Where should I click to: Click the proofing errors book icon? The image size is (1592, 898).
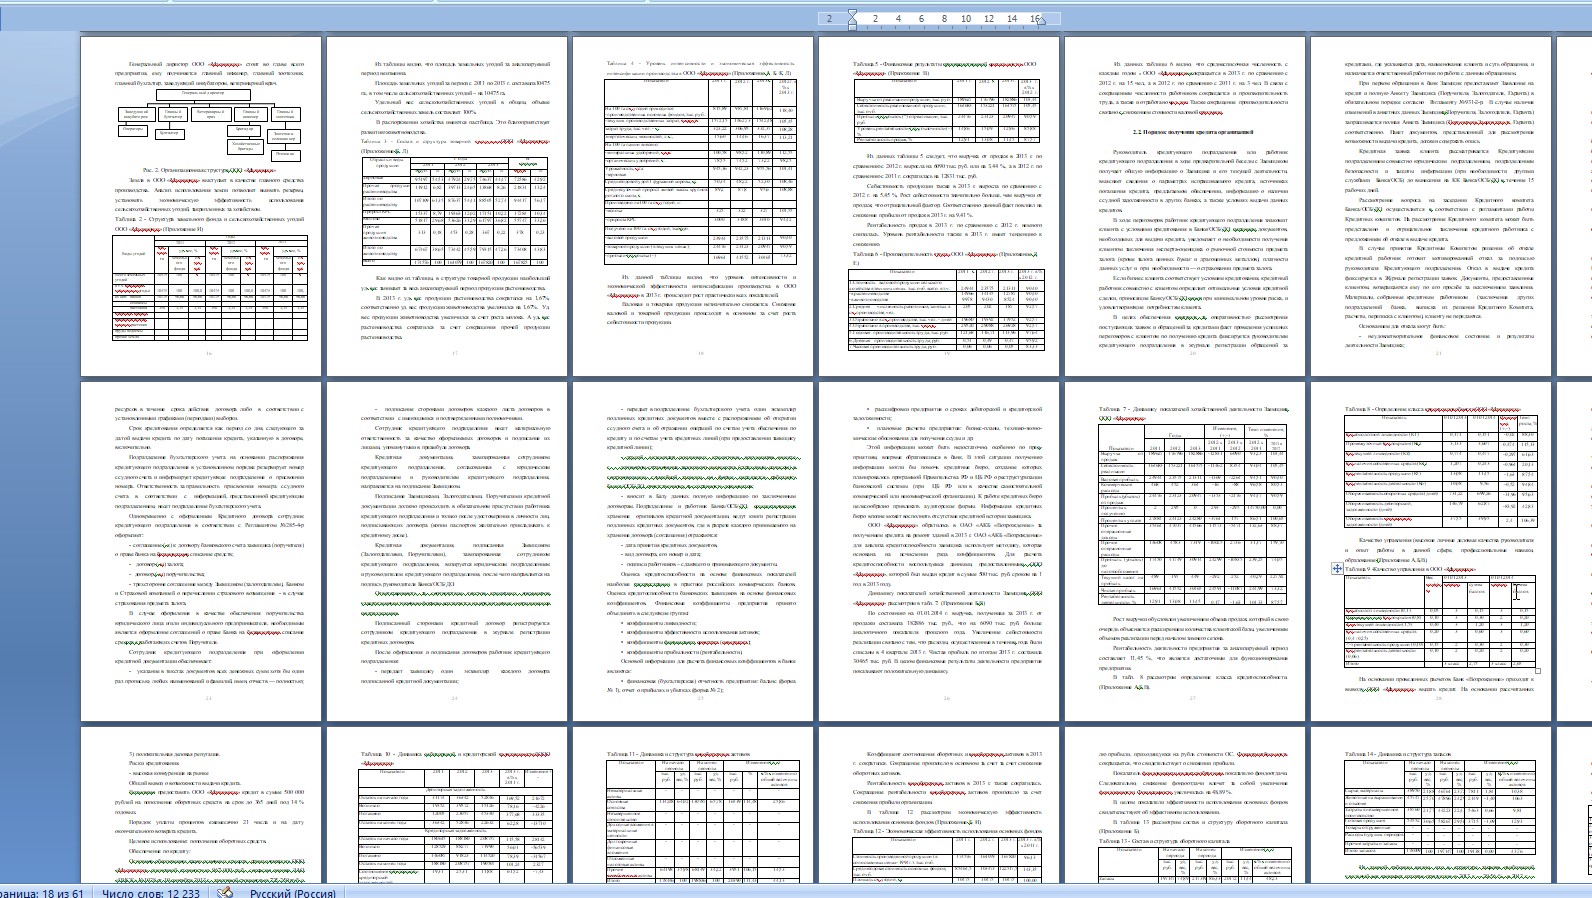(x=226, y=892)
